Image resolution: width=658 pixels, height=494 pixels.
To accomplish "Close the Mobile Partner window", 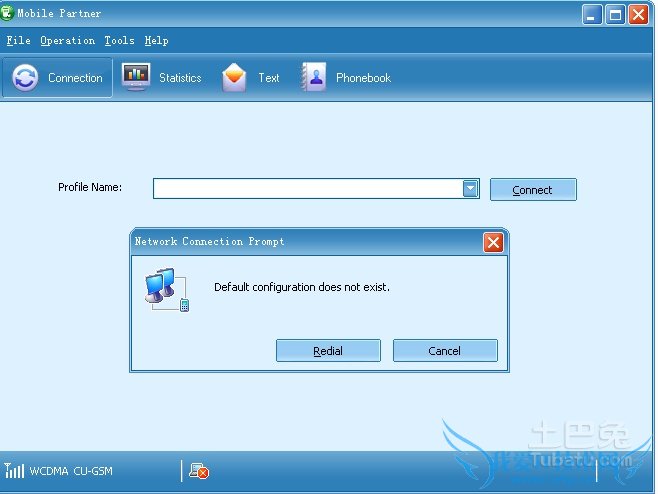I will tap(638, 15).
